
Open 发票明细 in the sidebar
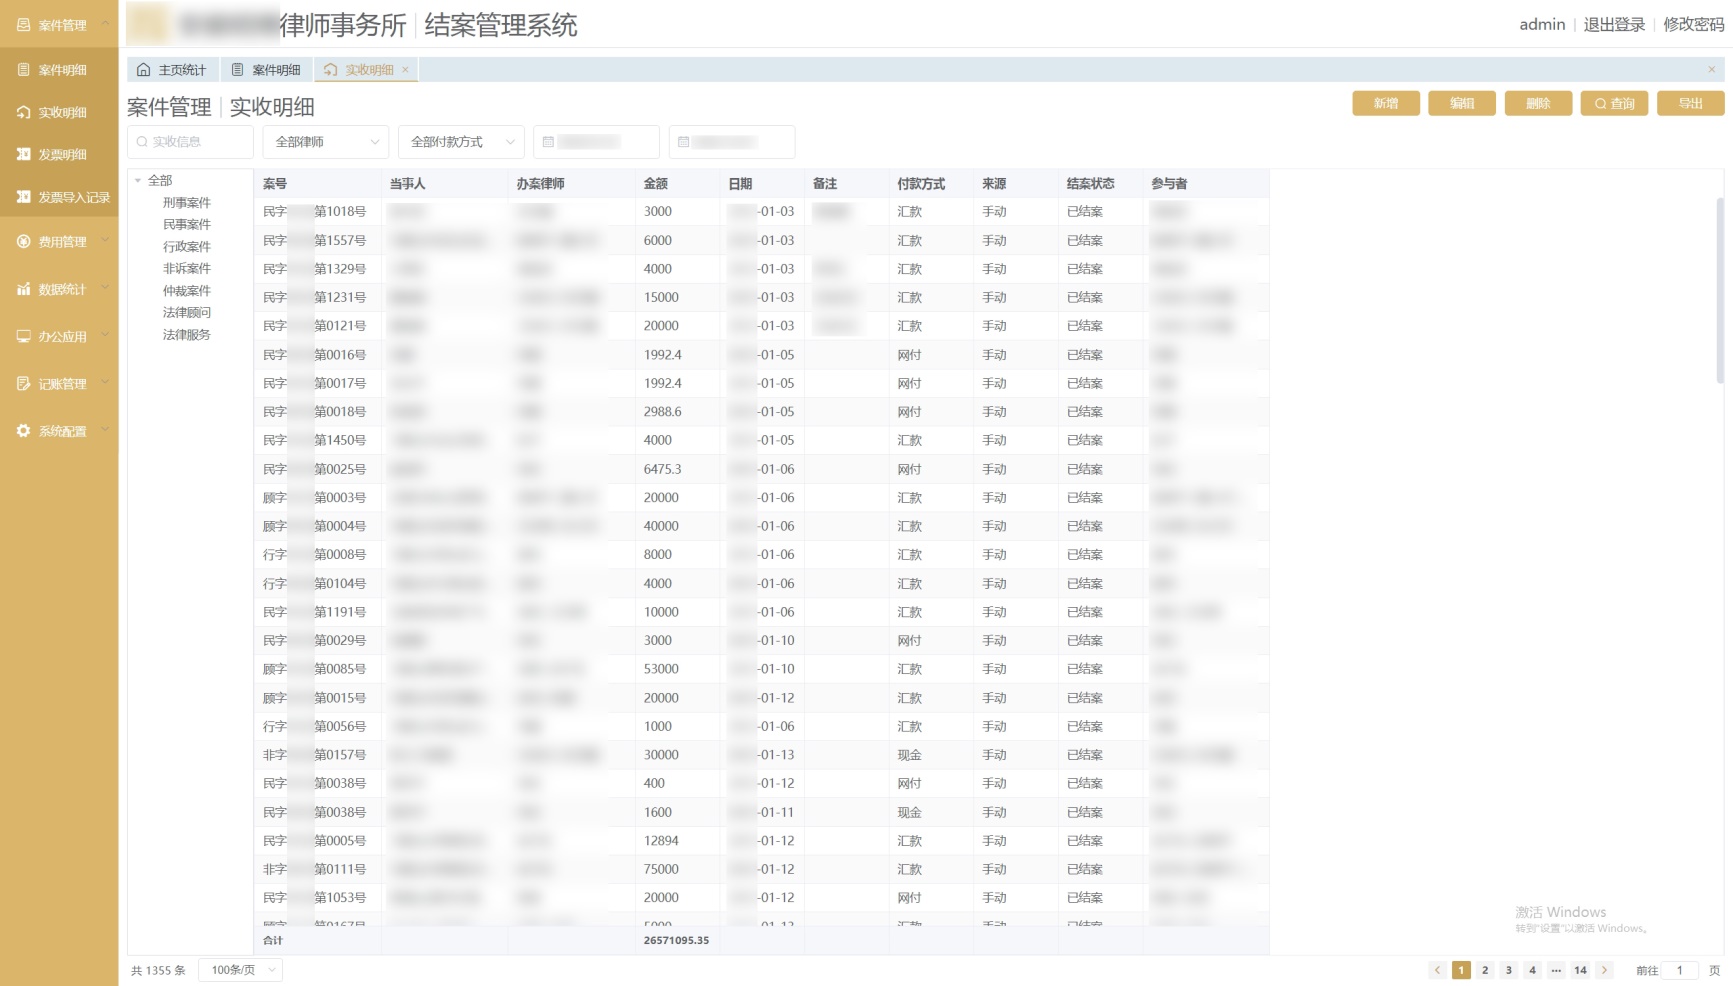[x=59, y=155]
